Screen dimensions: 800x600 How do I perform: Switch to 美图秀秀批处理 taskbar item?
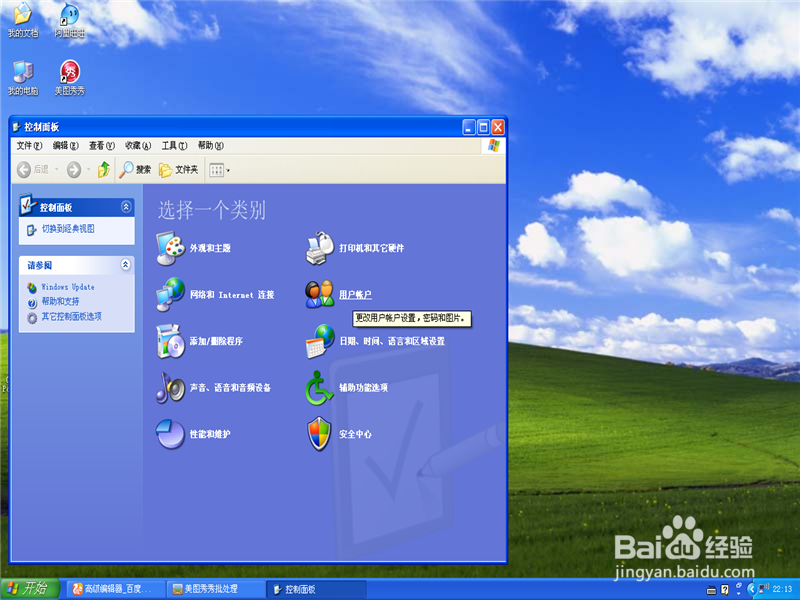(x=216, y=589)
